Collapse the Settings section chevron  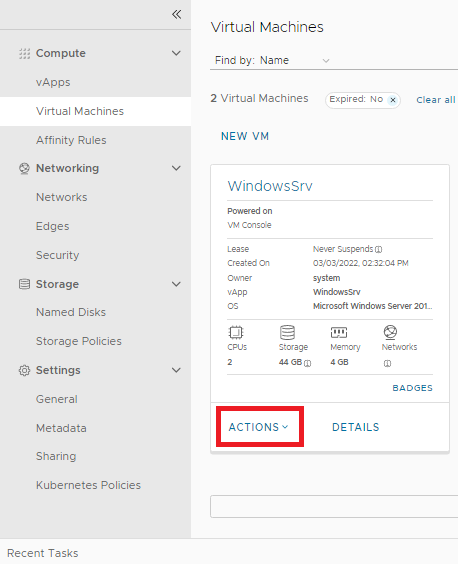[176, 370]
